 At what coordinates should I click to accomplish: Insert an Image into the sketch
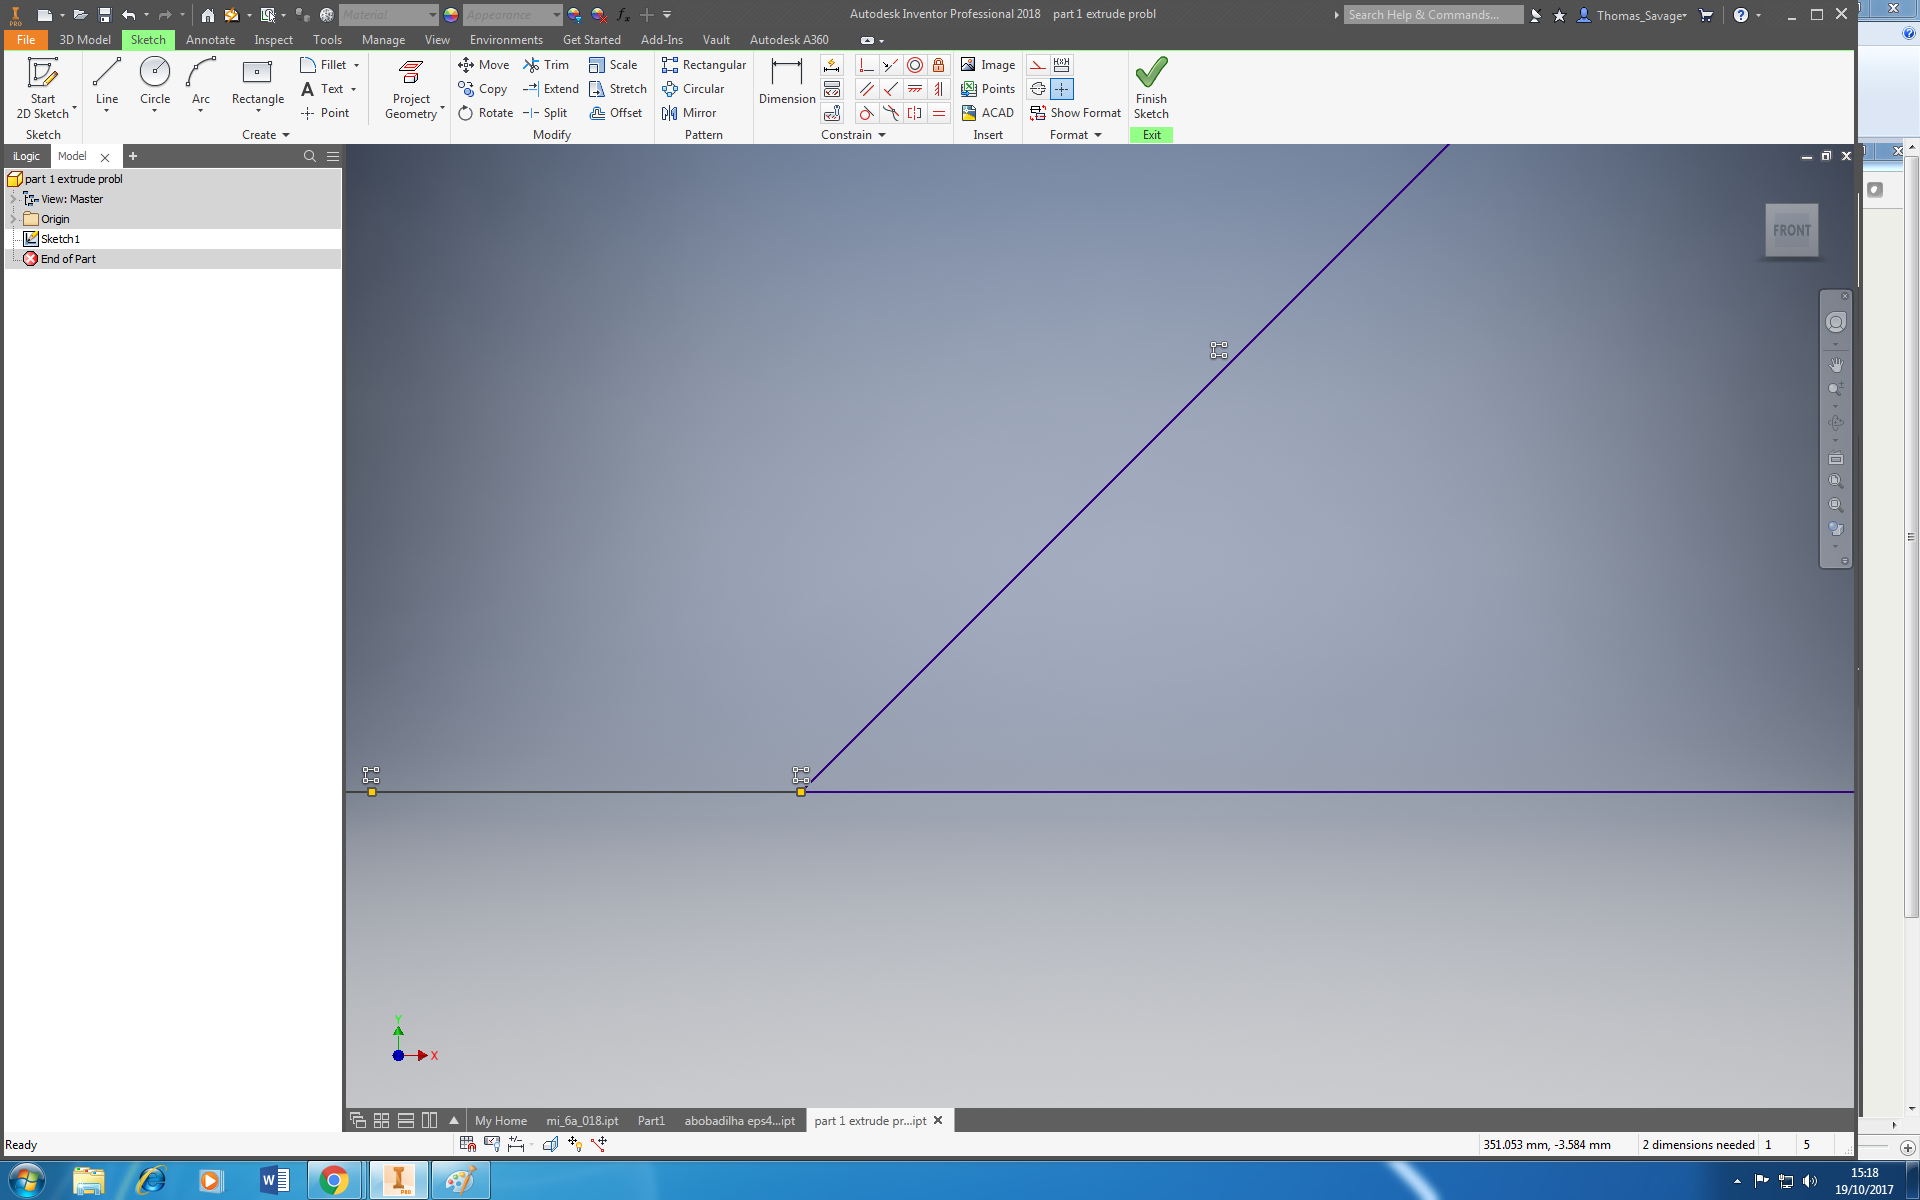[988, 64]
